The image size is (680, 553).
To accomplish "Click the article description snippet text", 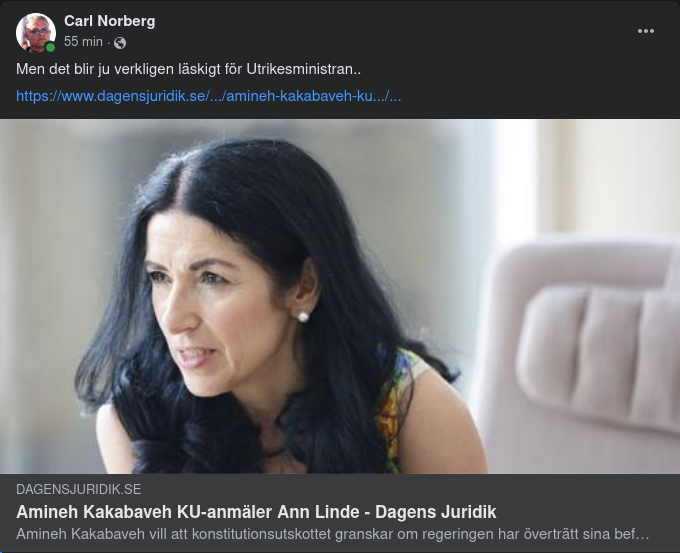I will (332, 534).
